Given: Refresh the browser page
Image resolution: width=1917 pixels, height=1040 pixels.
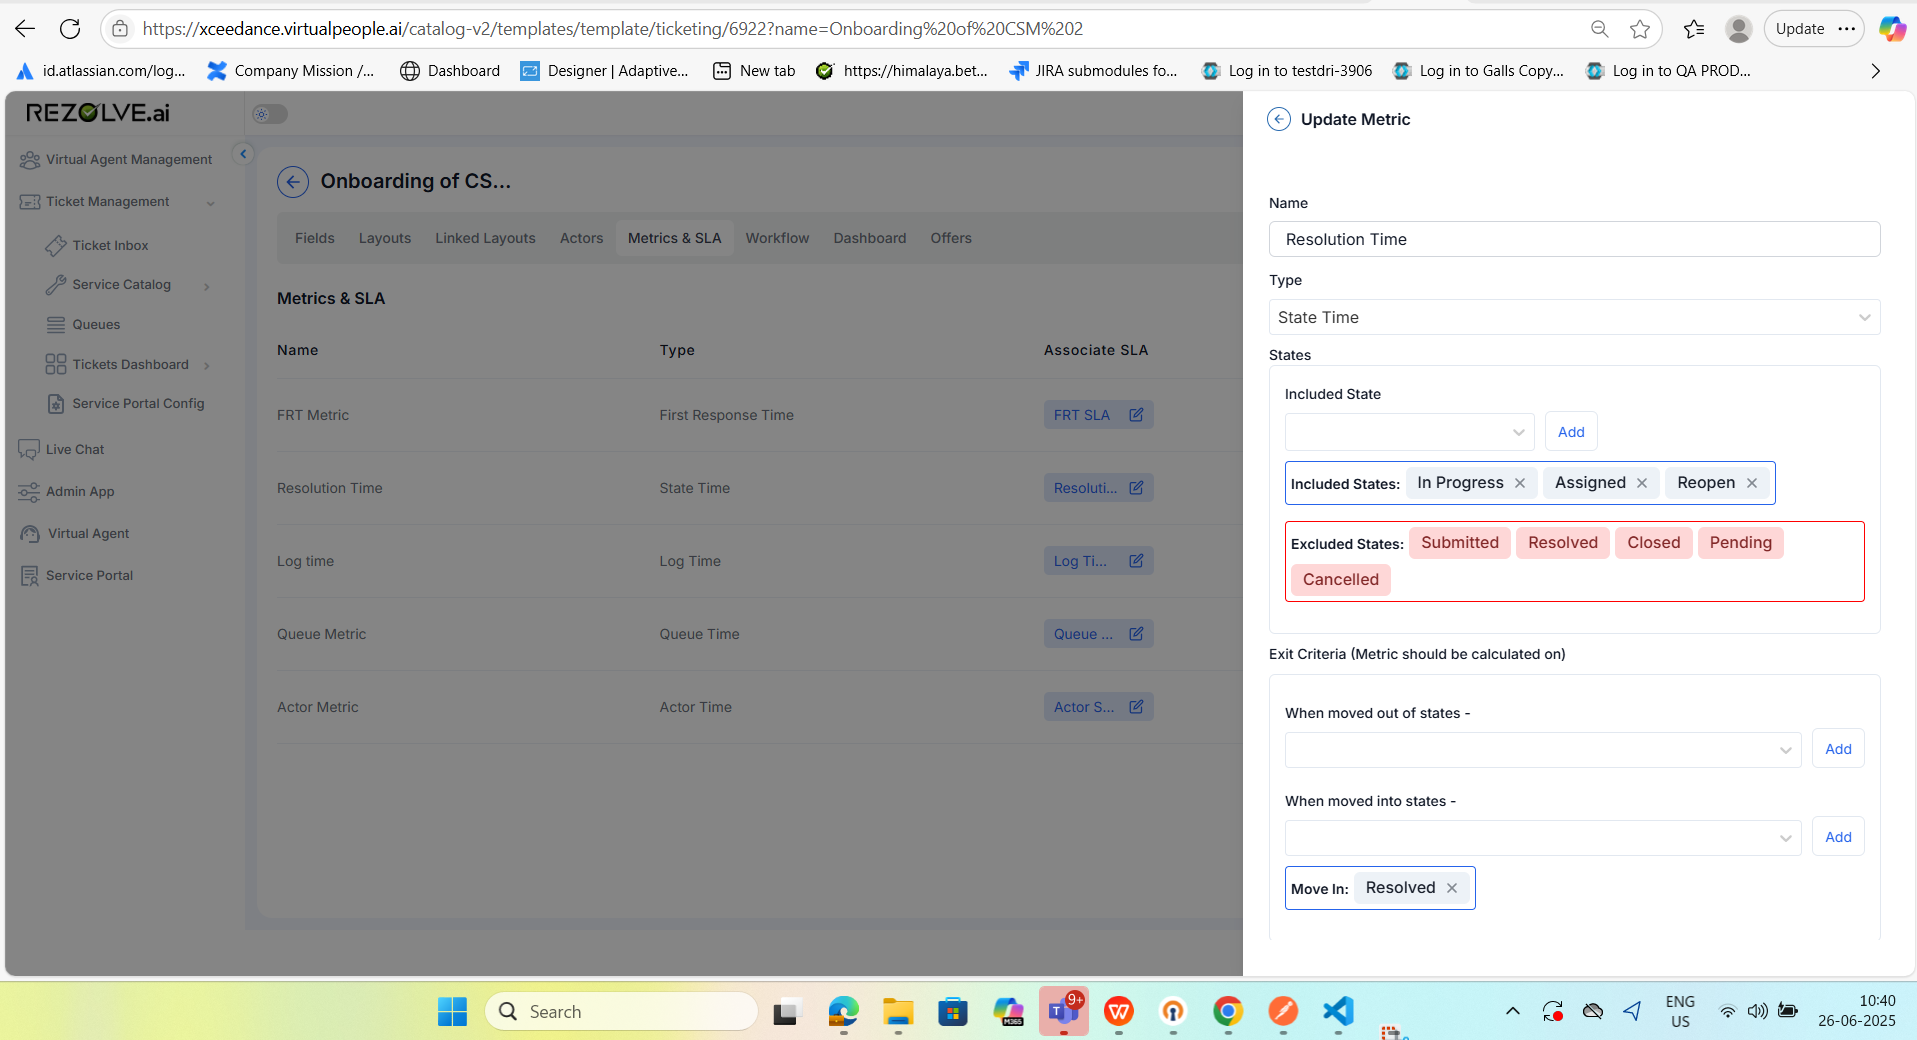Looking at the screenshot, I should tap(70, 29).
